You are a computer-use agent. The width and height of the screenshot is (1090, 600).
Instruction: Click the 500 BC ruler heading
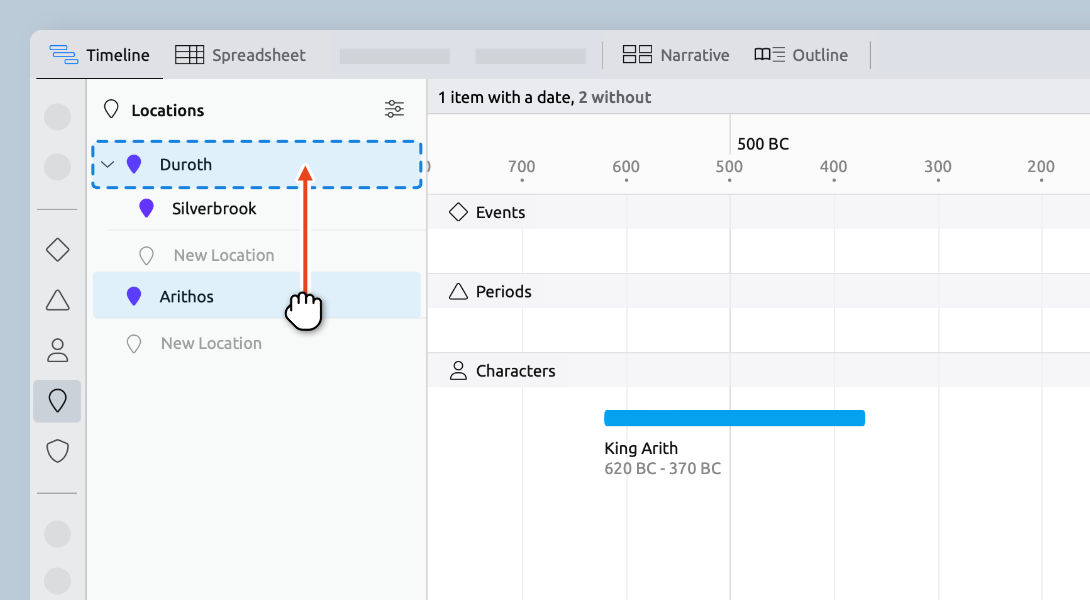coord(763,144)
